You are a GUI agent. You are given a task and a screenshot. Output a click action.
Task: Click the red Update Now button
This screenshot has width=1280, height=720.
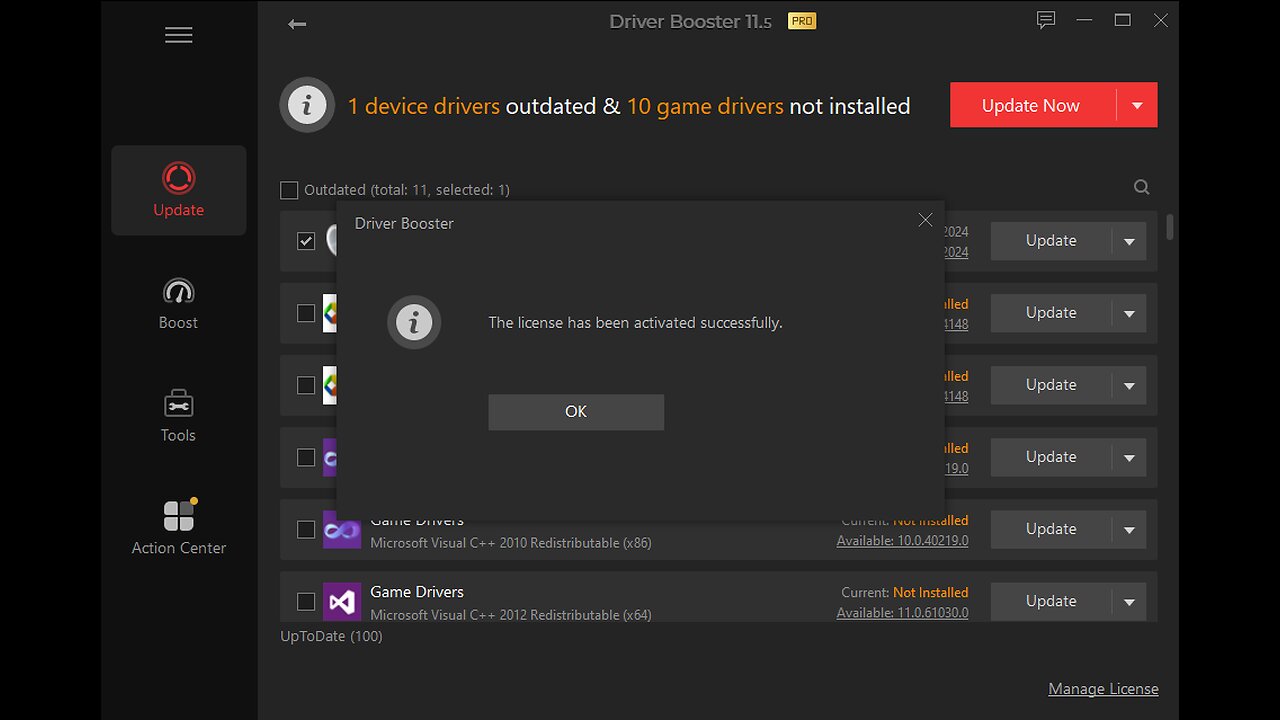(x=1032, y=105)
